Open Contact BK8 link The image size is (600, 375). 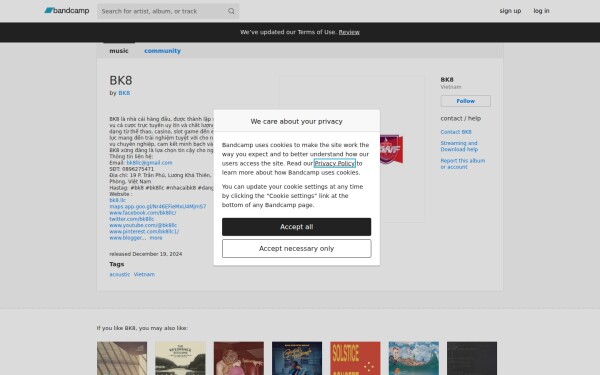456,132
